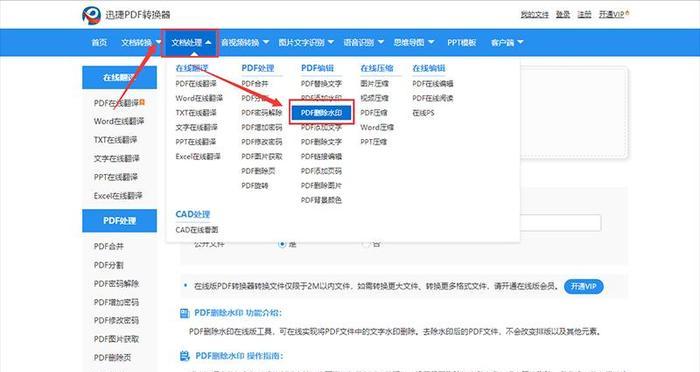Select PDF压缩 in the dropdown menu
This screenshot has width=700, height=372.
[x=374, y=113]
